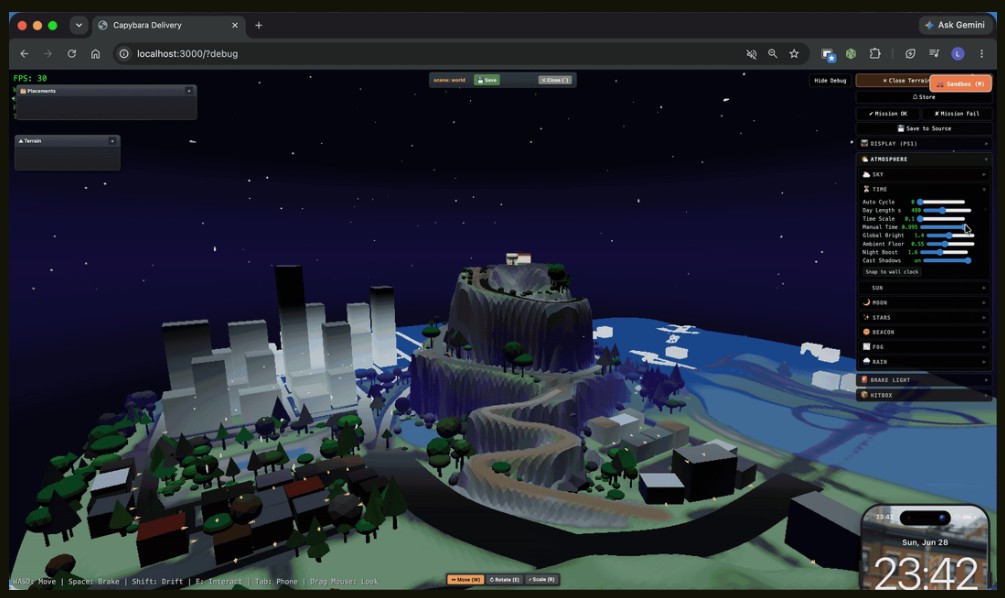This screenshot has width=1005, height=598.
Task: Go to the browser home page
Action: click(x=95, y=54)
